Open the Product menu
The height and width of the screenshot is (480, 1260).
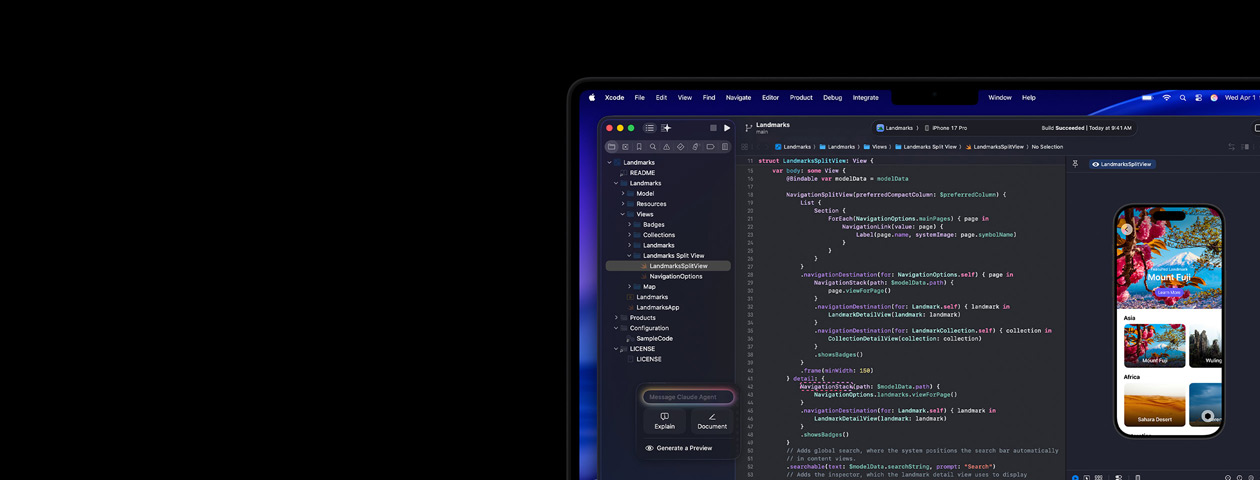(x=801, y=98)
